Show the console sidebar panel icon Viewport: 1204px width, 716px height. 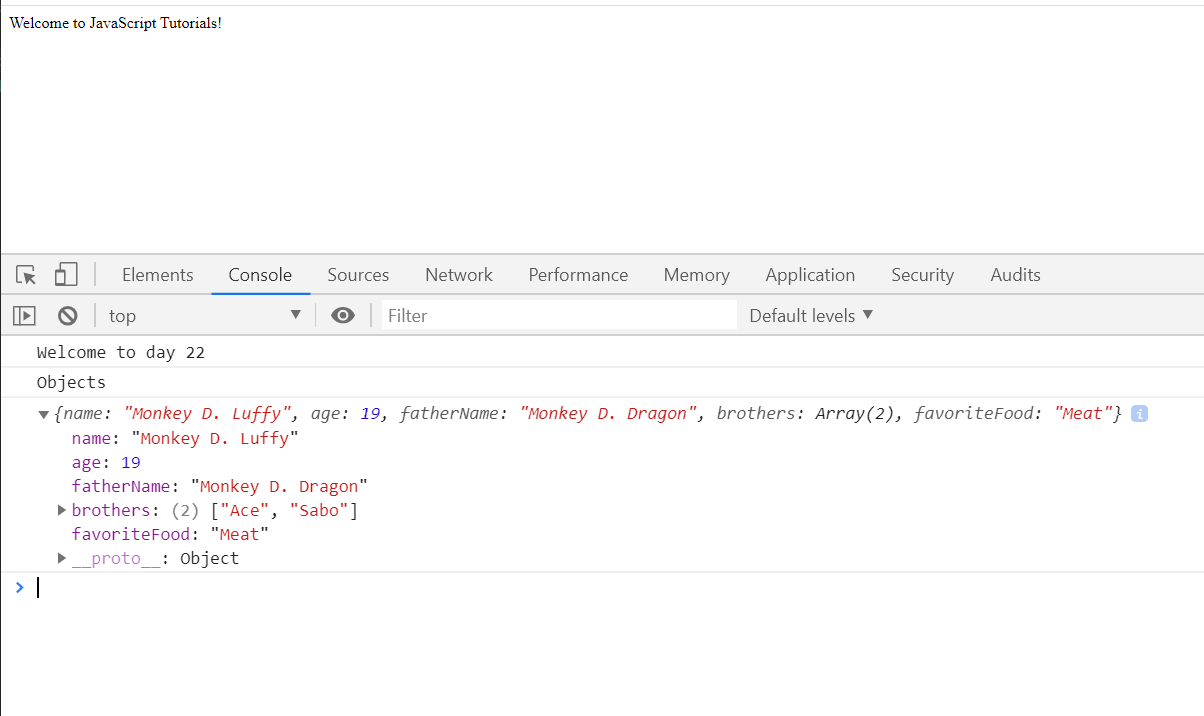24,316
